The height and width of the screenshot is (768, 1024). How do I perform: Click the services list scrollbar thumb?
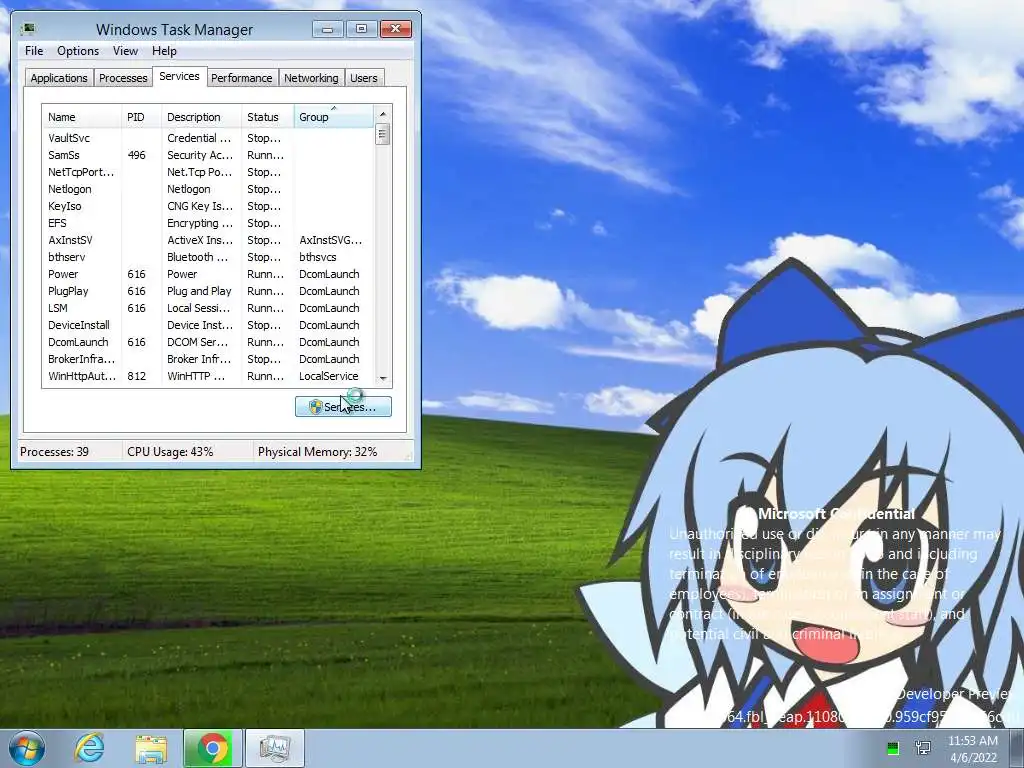383,135
